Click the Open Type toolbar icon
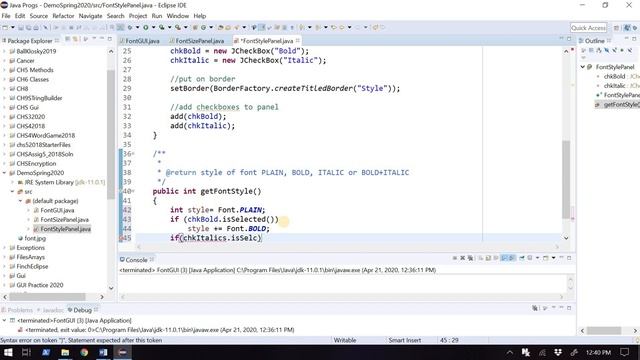Image resolution: width=640 pixels, height=360 pixels. [220, 28]
